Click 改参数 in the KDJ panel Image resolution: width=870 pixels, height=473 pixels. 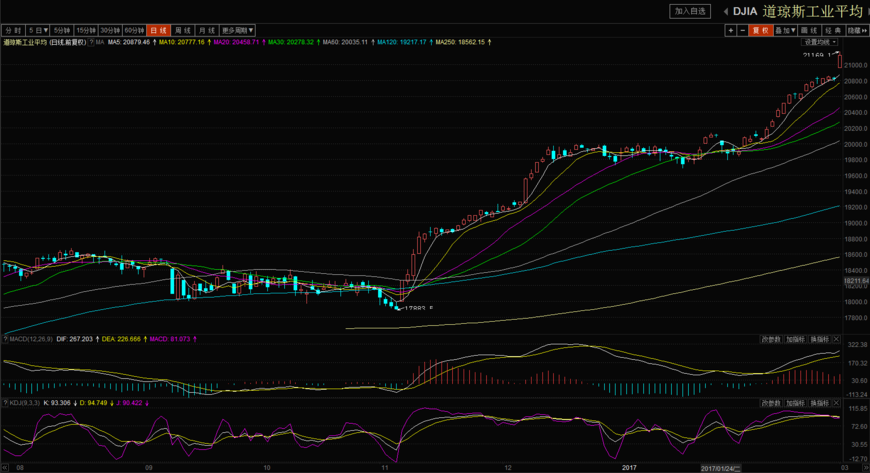(771, 403)
